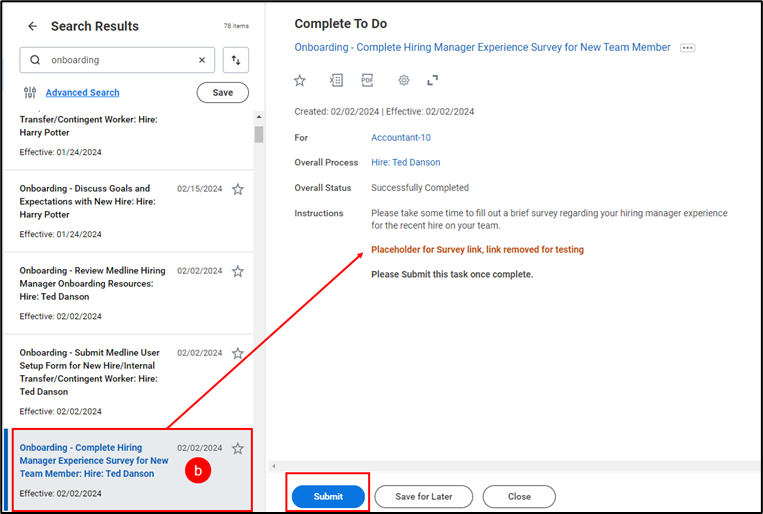The image size is (763, 514).
Task: Export task to Excel icon
Action: tap(336, 80)
